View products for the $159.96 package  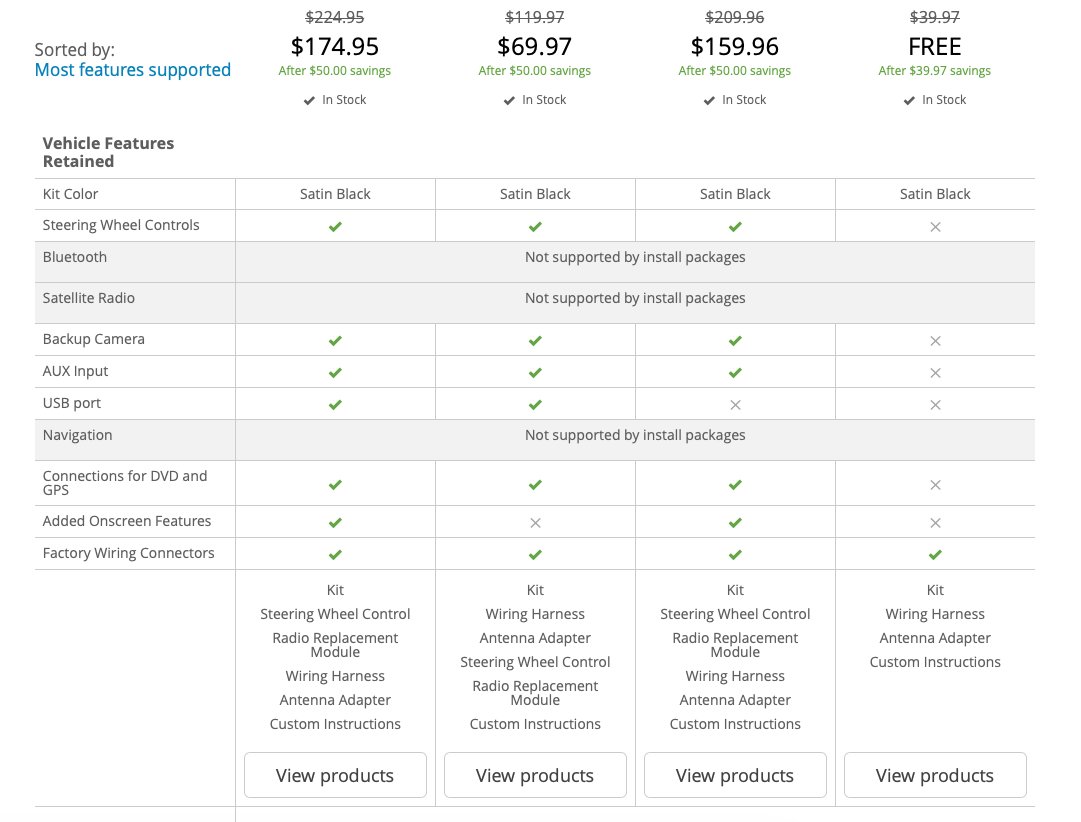tap(735, 775)
